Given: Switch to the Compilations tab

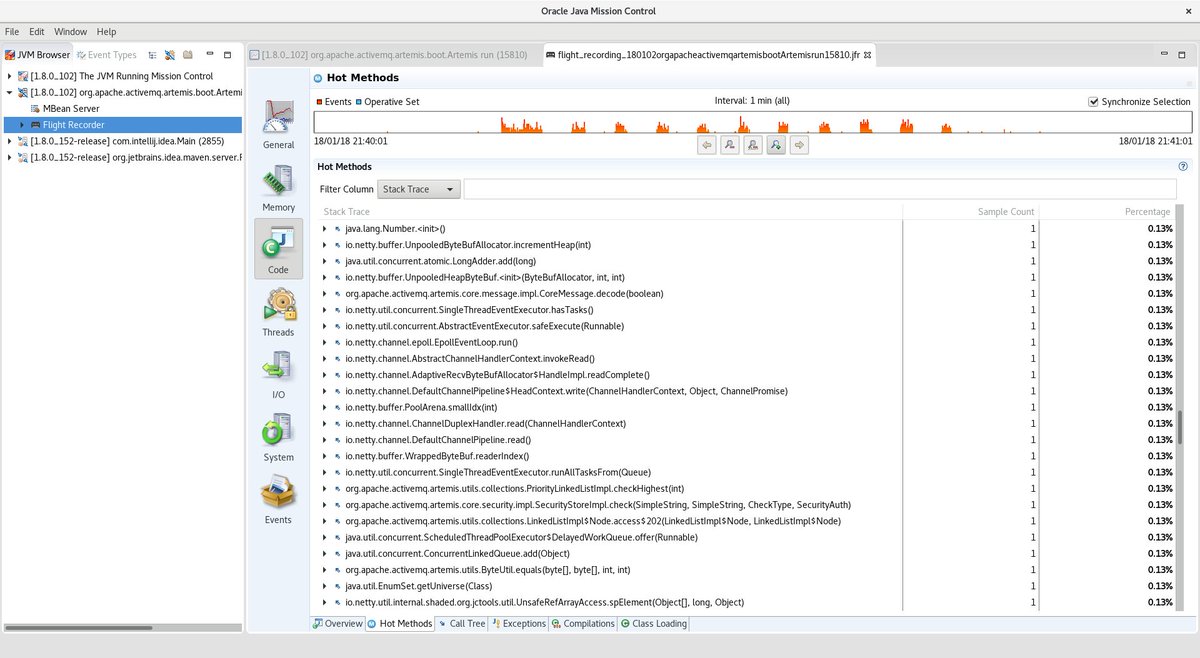Looking at the screenshot, I should coord(582,623).
